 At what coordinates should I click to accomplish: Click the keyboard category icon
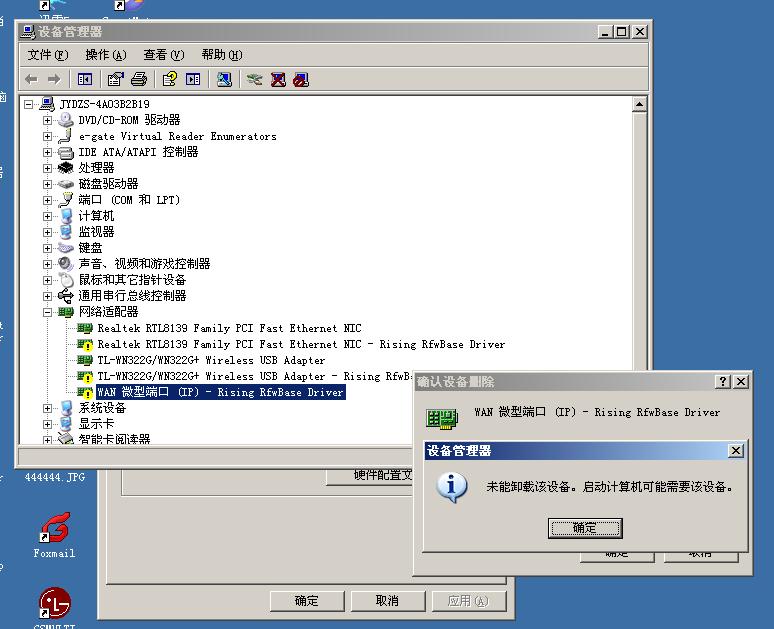tap(65, 248)
